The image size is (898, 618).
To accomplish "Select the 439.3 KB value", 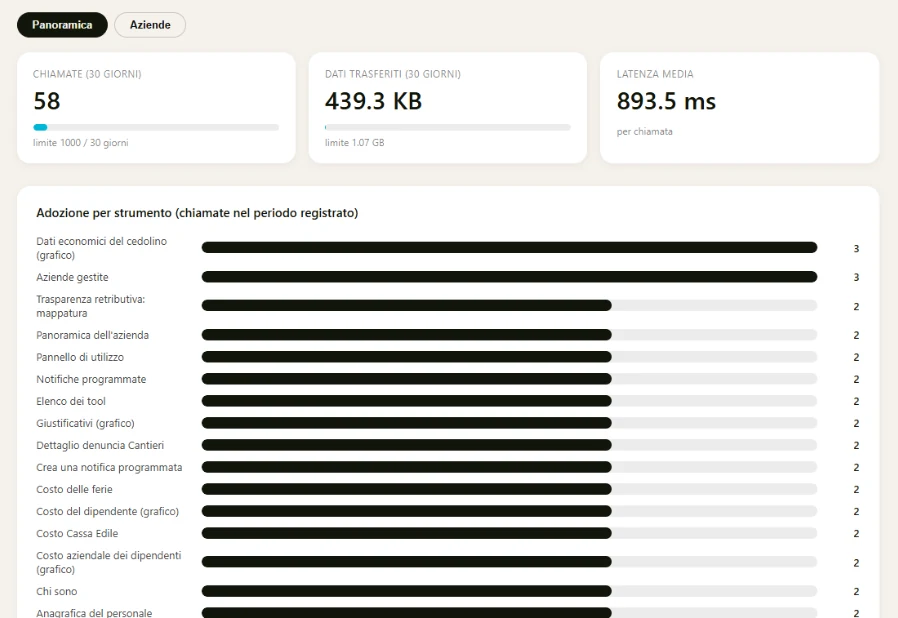I will pyautogui.click(x=373, y=101).
